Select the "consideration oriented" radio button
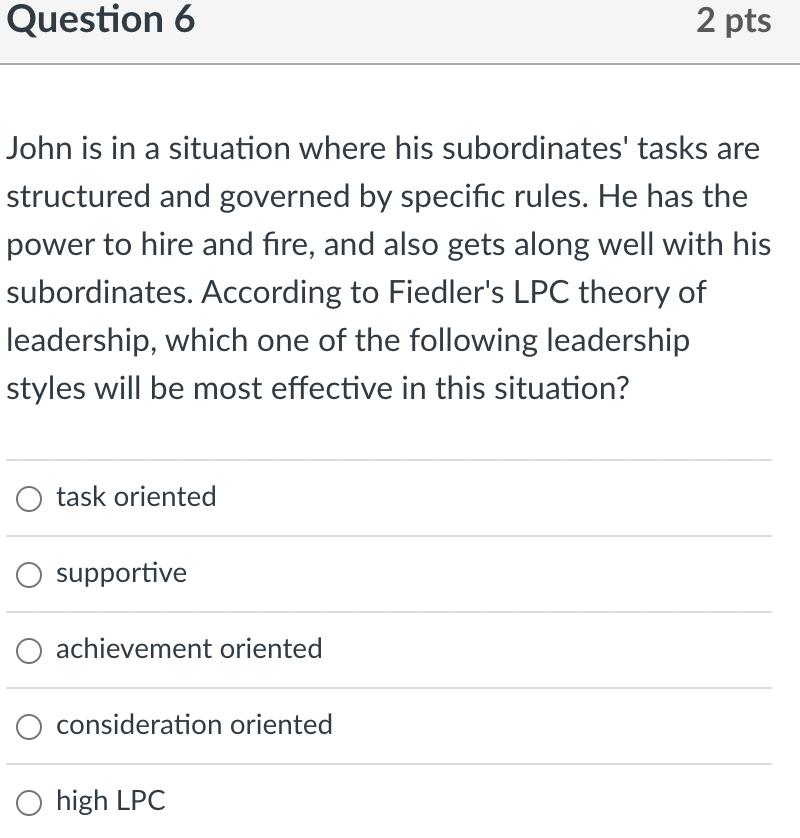This screenshot has width=800, height=838. click(x=29, y=725)
